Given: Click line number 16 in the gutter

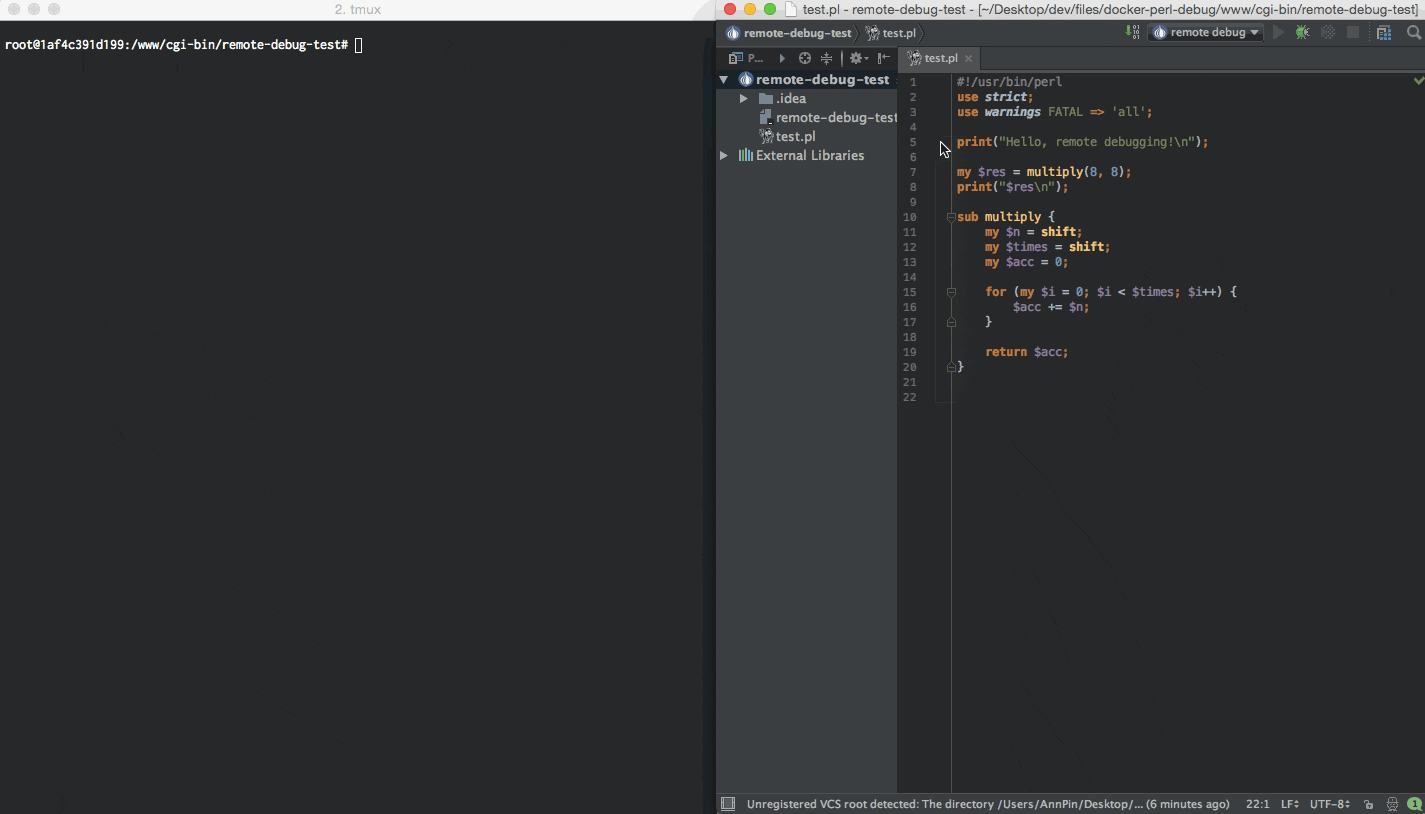Looking at the screenshot, I should 909,307.
